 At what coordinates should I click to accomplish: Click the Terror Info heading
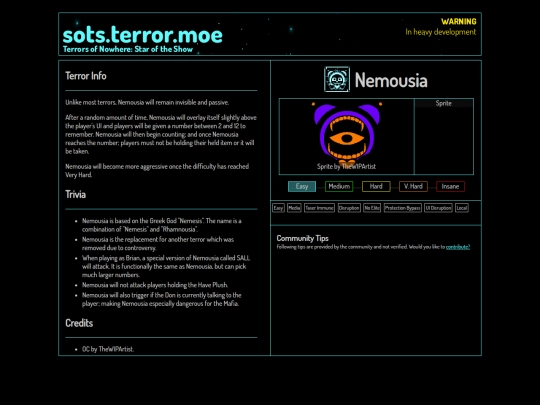(x=86, y=76)
